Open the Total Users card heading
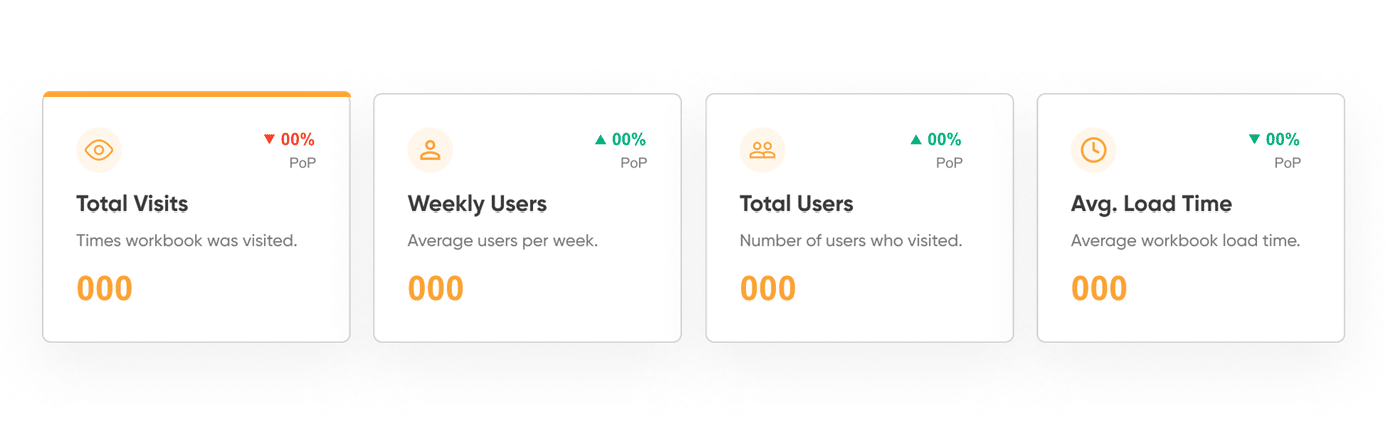Image resolution: width=1386 pixels, height=422 pixels. pos(796,204)
